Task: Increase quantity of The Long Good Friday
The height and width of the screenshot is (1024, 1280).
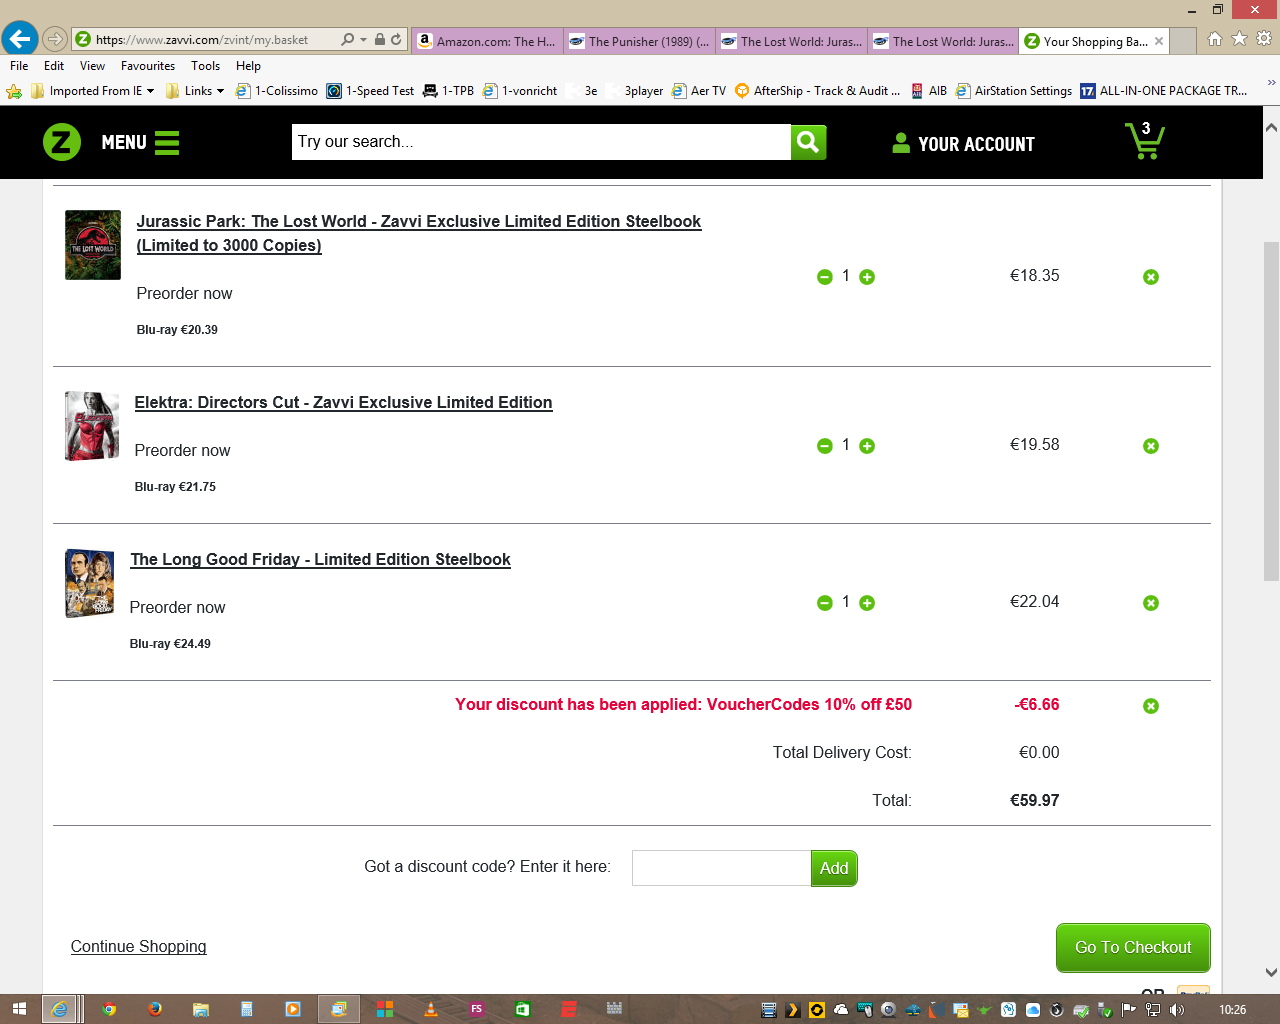Action: (x=867, y=603)
